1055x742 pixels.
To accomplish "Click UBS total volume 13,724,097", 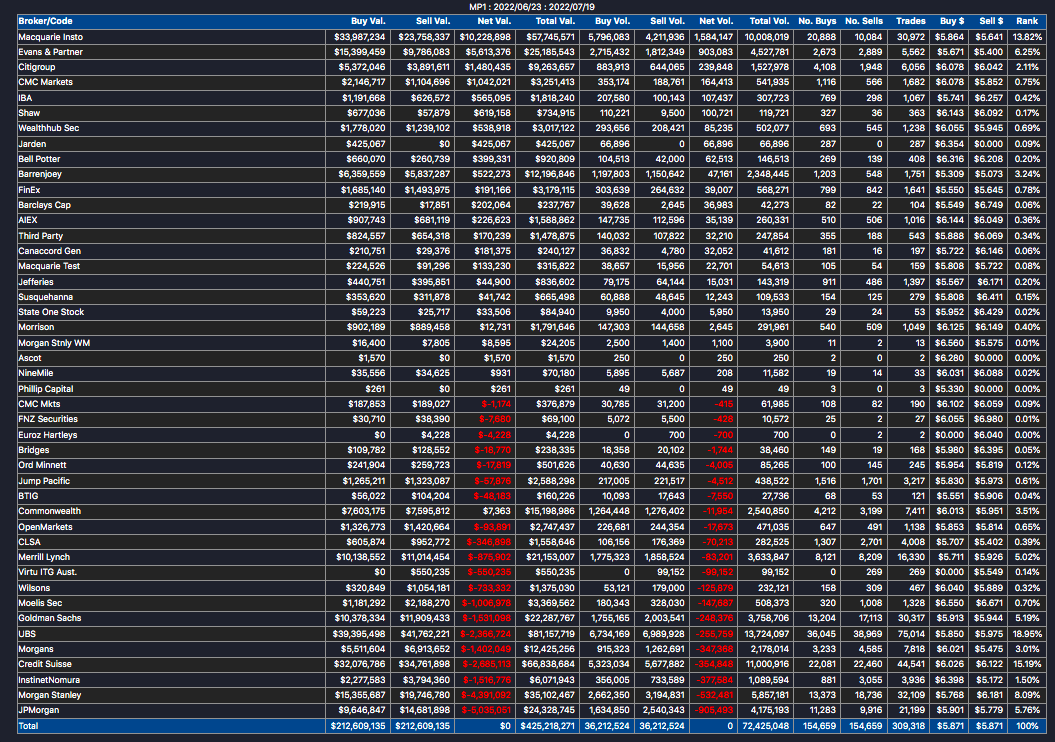I will click(764, 634).
